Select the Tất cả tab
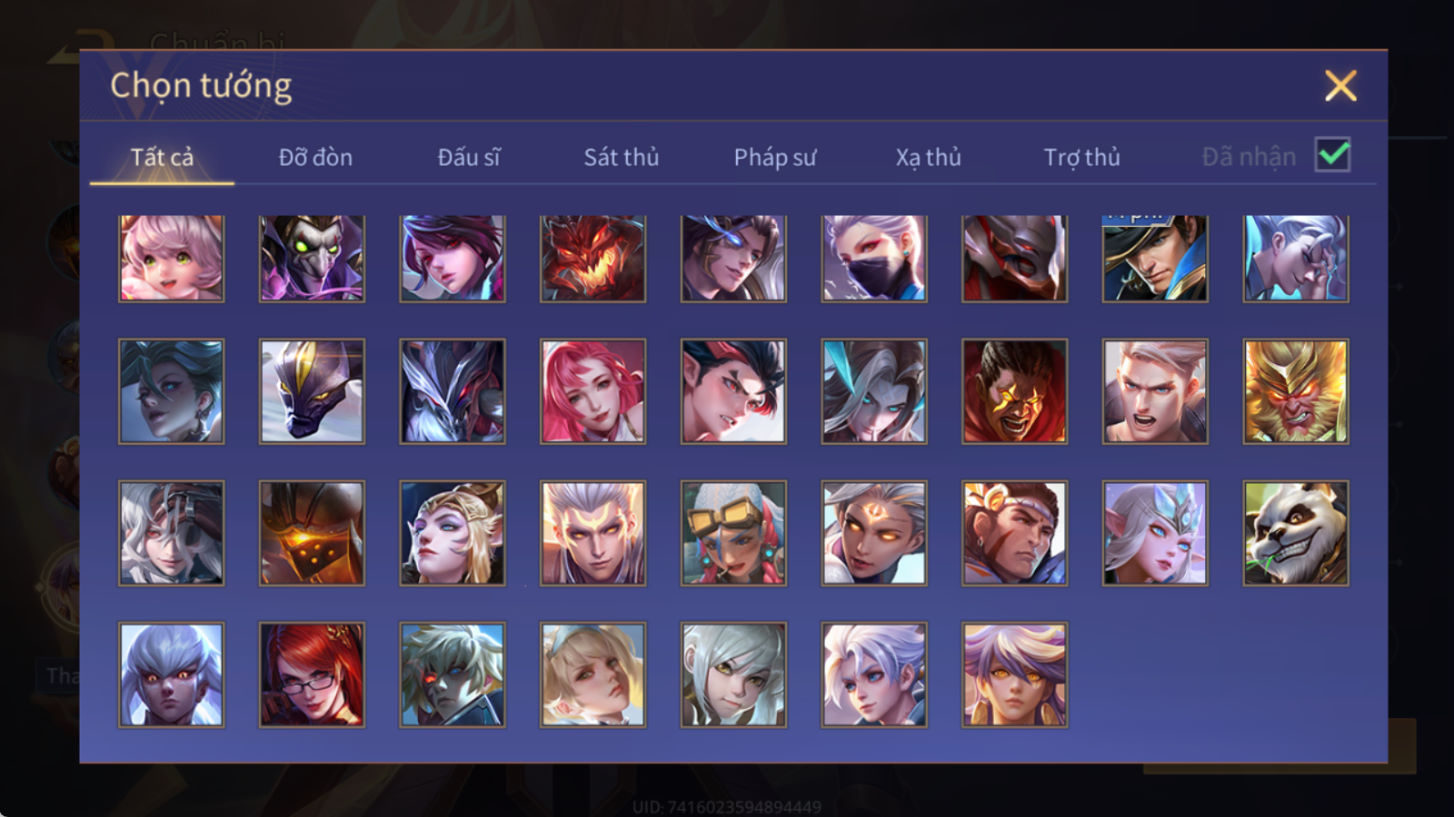The height and width of the screenshot is (817, 1454). point(162,157)
